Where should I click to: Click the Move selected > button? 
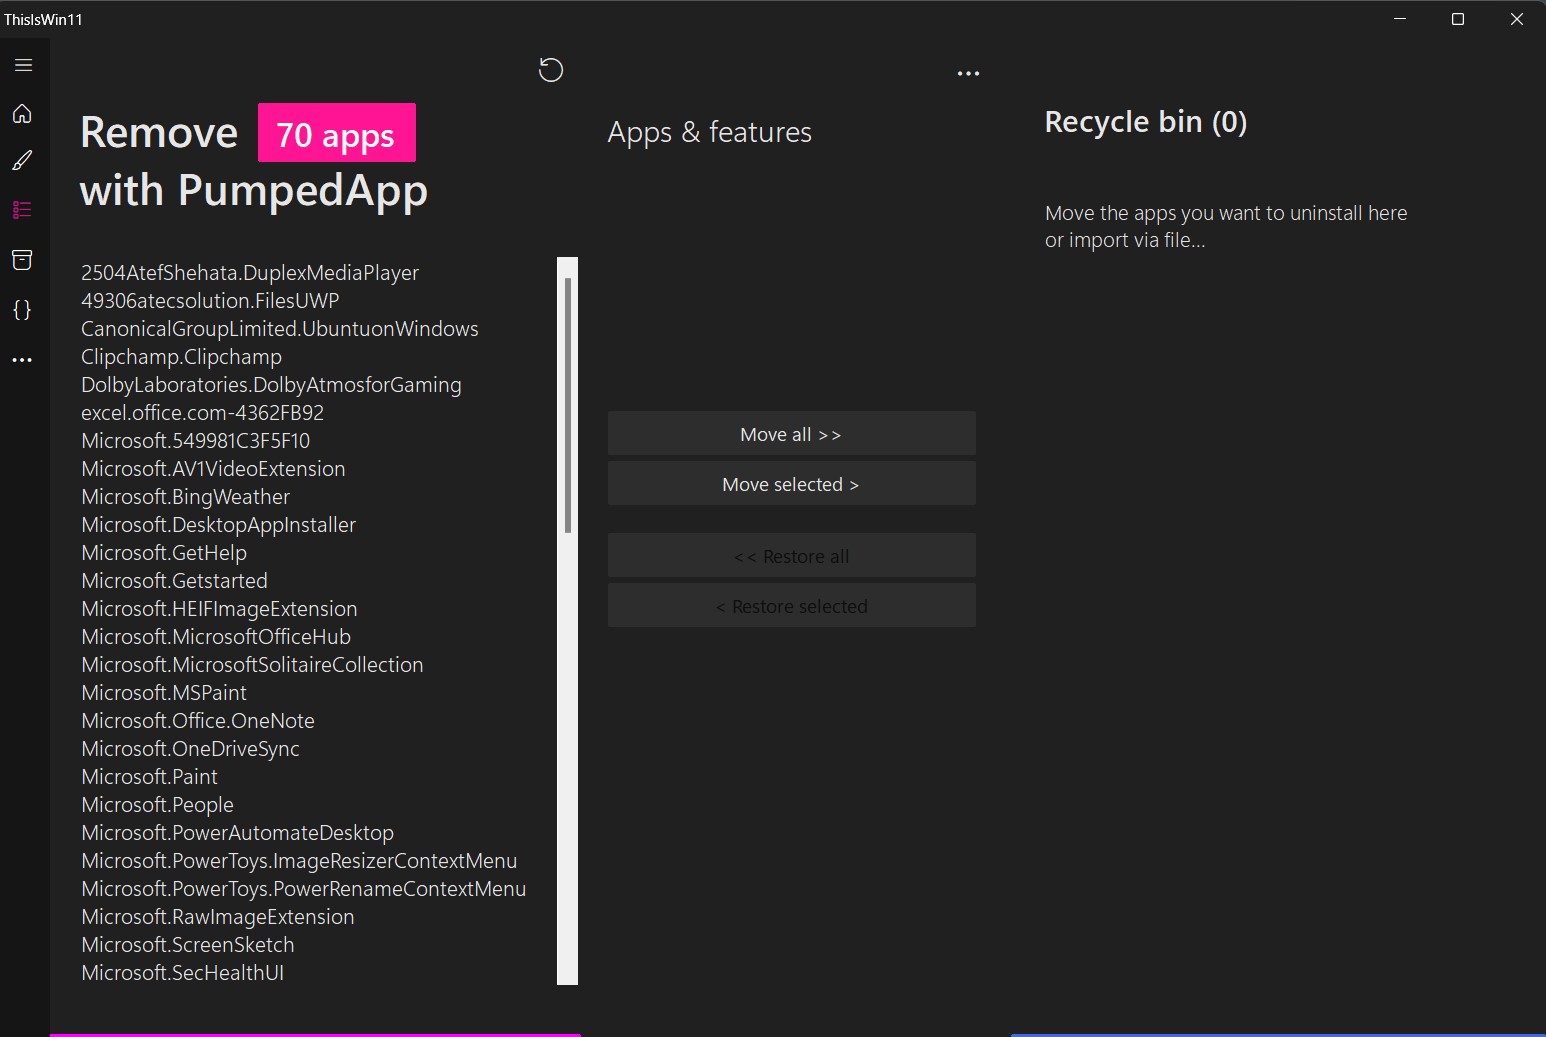(791, 484)
